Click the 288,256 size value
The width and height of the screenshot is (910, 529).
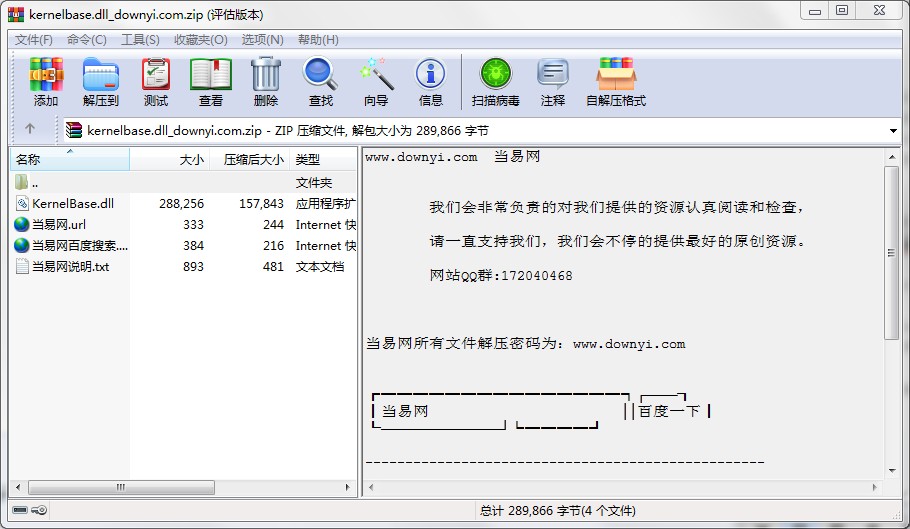tap(182, 204)
